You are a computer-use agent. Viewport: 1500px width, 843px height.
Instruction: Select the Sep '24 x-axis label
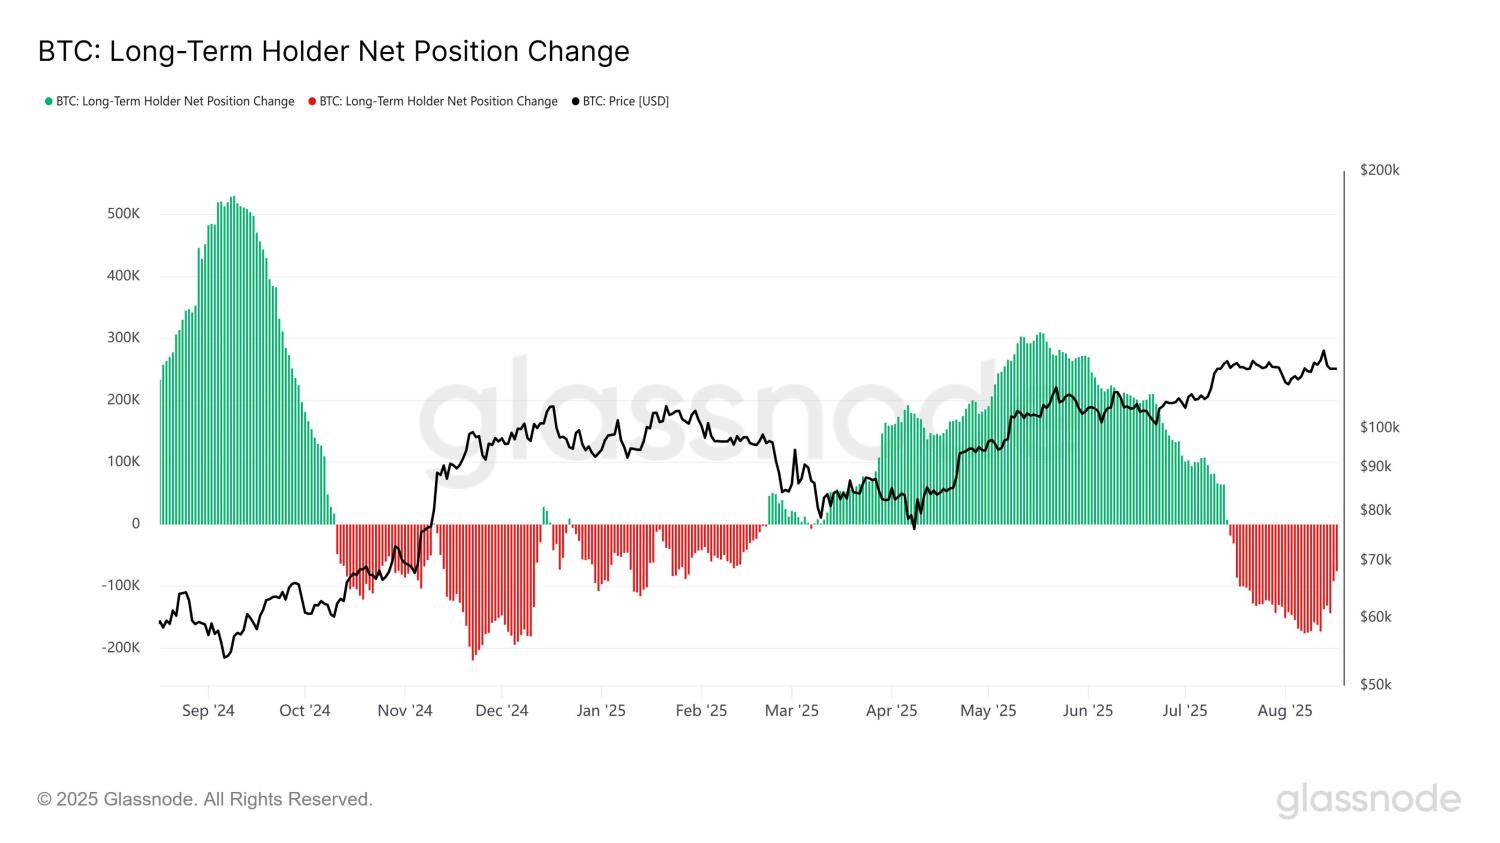click(x=208, y=711)
